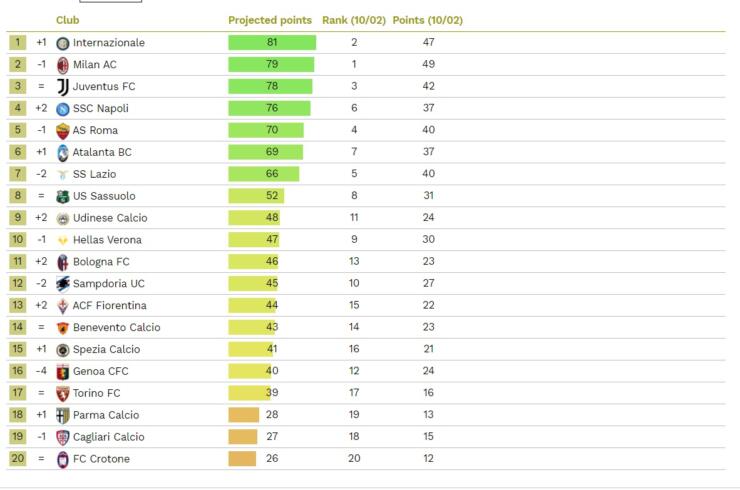Click the AS Roma club badge
740x490 pixels.
(x=63, y=130)
